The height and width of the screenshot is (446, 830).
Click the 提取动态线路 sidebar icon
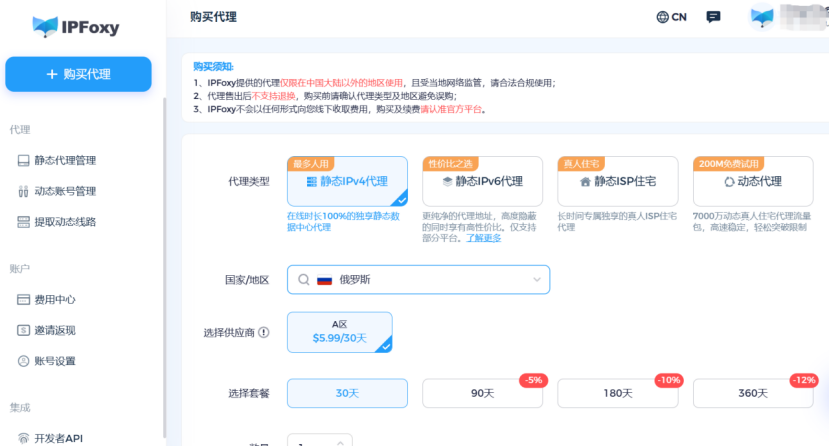tap(24, 222)
